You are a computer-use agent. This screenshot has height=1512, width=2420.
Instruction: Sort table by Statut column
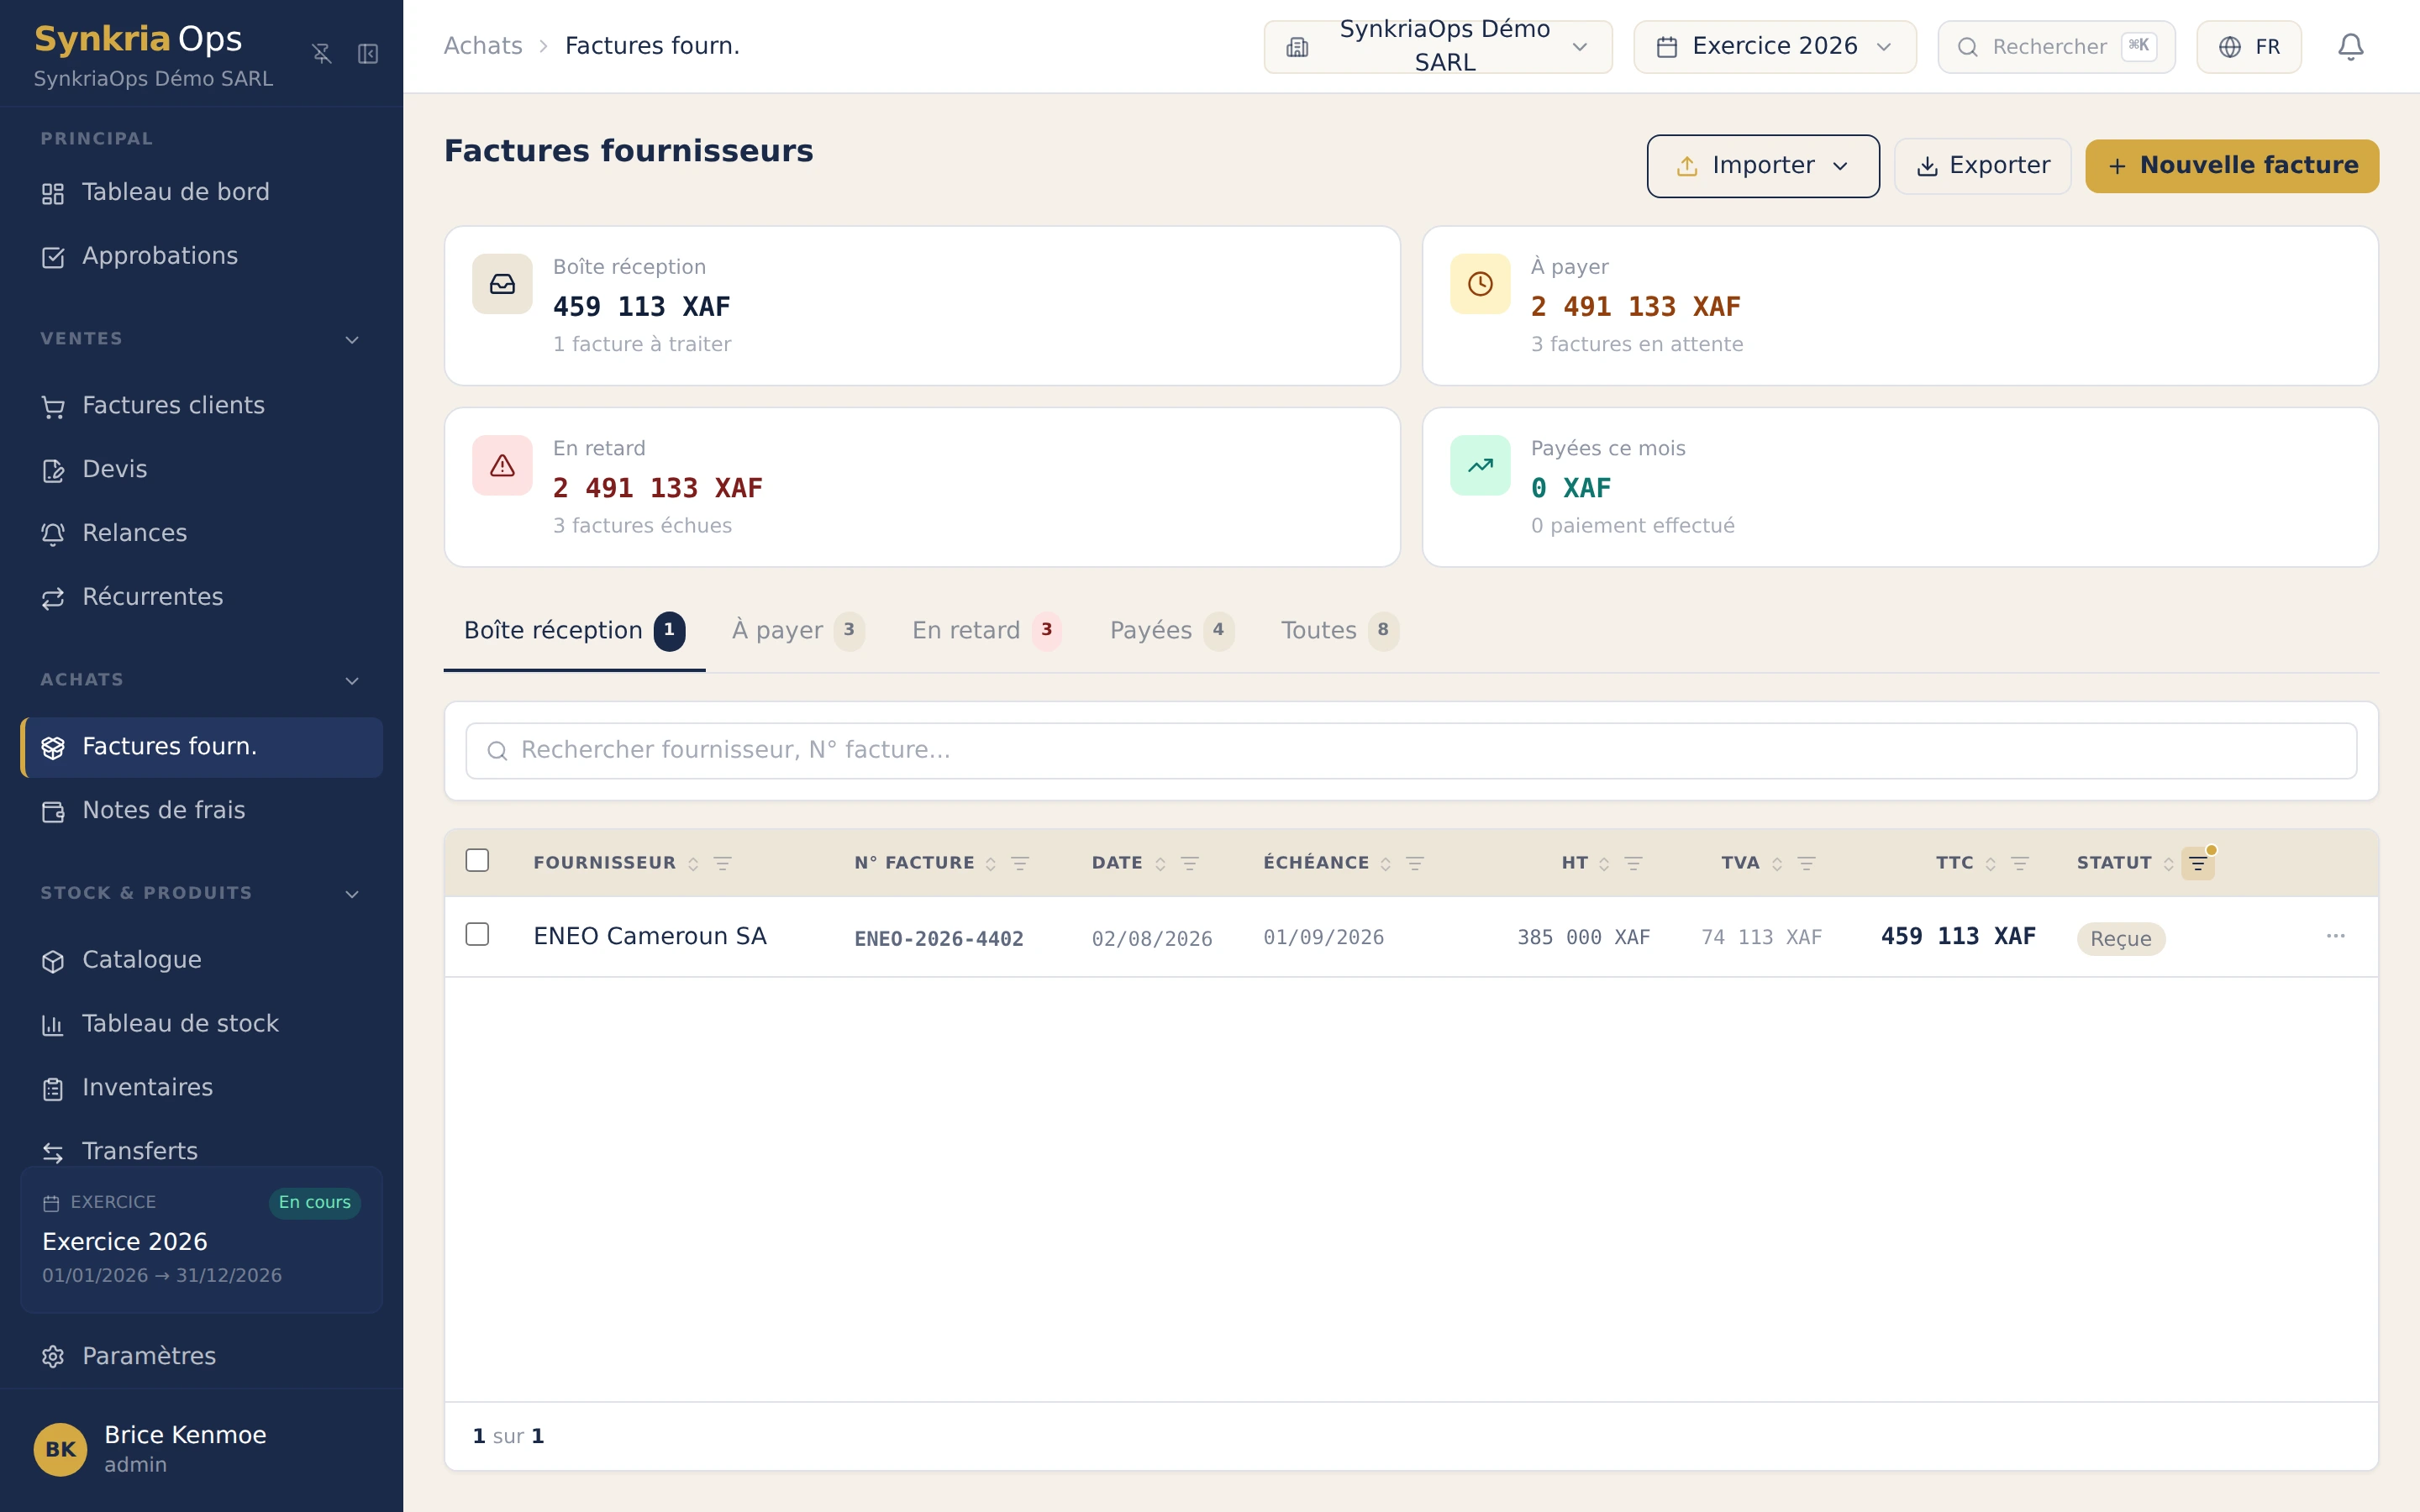(x=2168, y=864)
